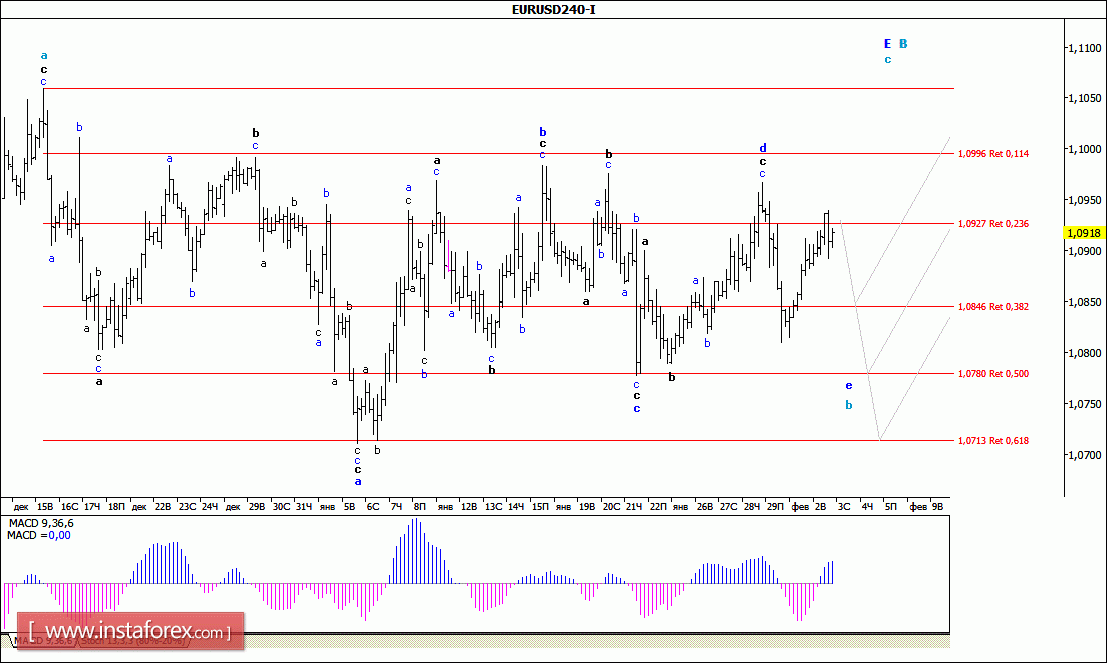Jump to the 9B date marker
Viewport: 1107px width, 663px height.
point(936,507)
